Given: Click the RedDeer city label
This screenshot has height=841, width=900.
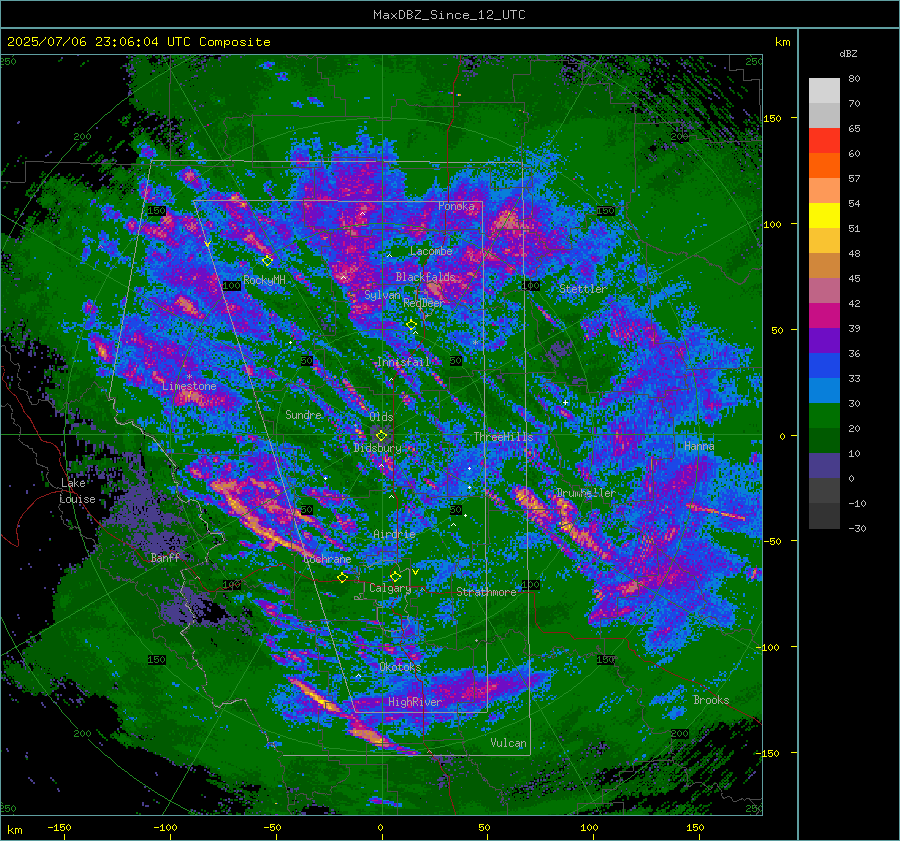Looking at the screenshot, I should pos(424,303).
